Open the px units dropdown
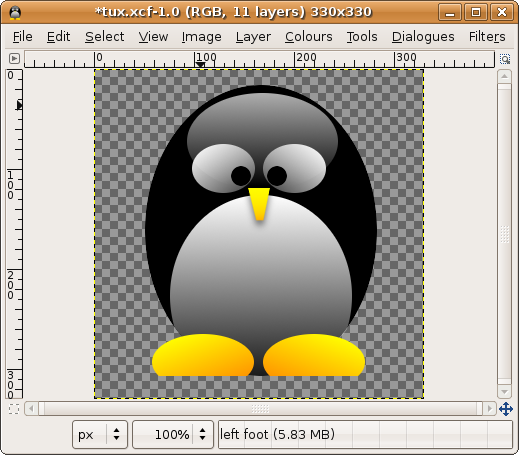 click(x=100, y=435)
